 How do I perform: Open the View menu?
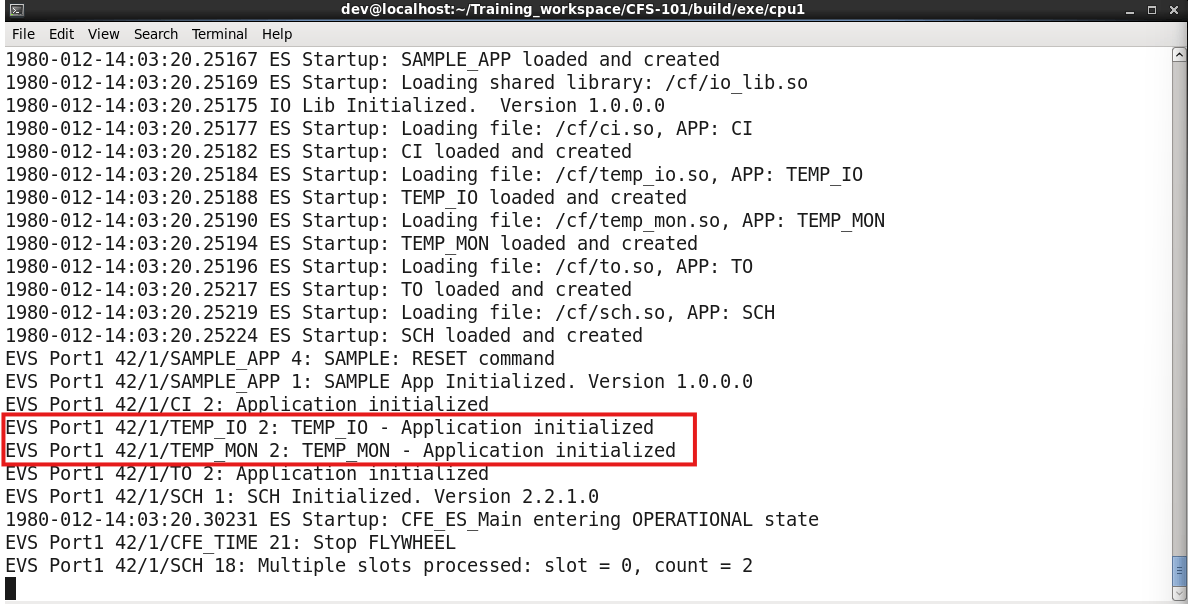click(103, 34)
